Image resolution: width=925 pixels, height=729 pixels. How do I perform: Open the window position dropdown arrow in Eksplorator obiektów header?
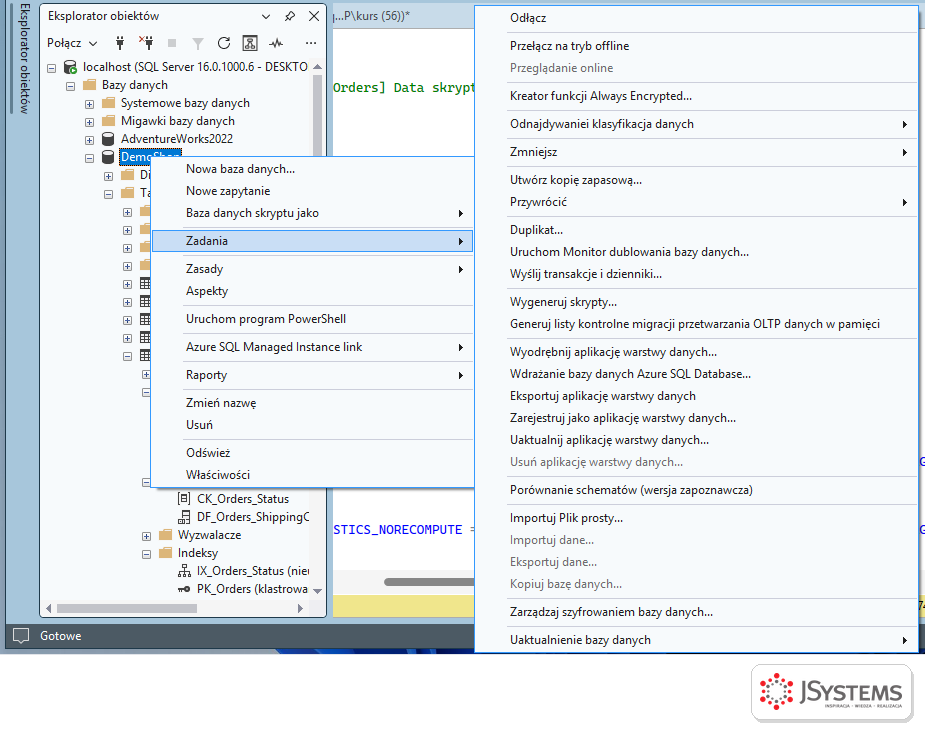265,17
